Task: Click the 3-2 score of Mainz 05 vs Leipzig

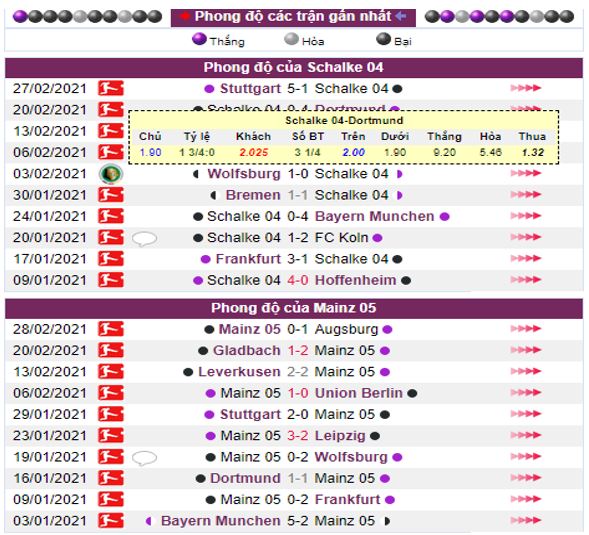Action: 298,436
